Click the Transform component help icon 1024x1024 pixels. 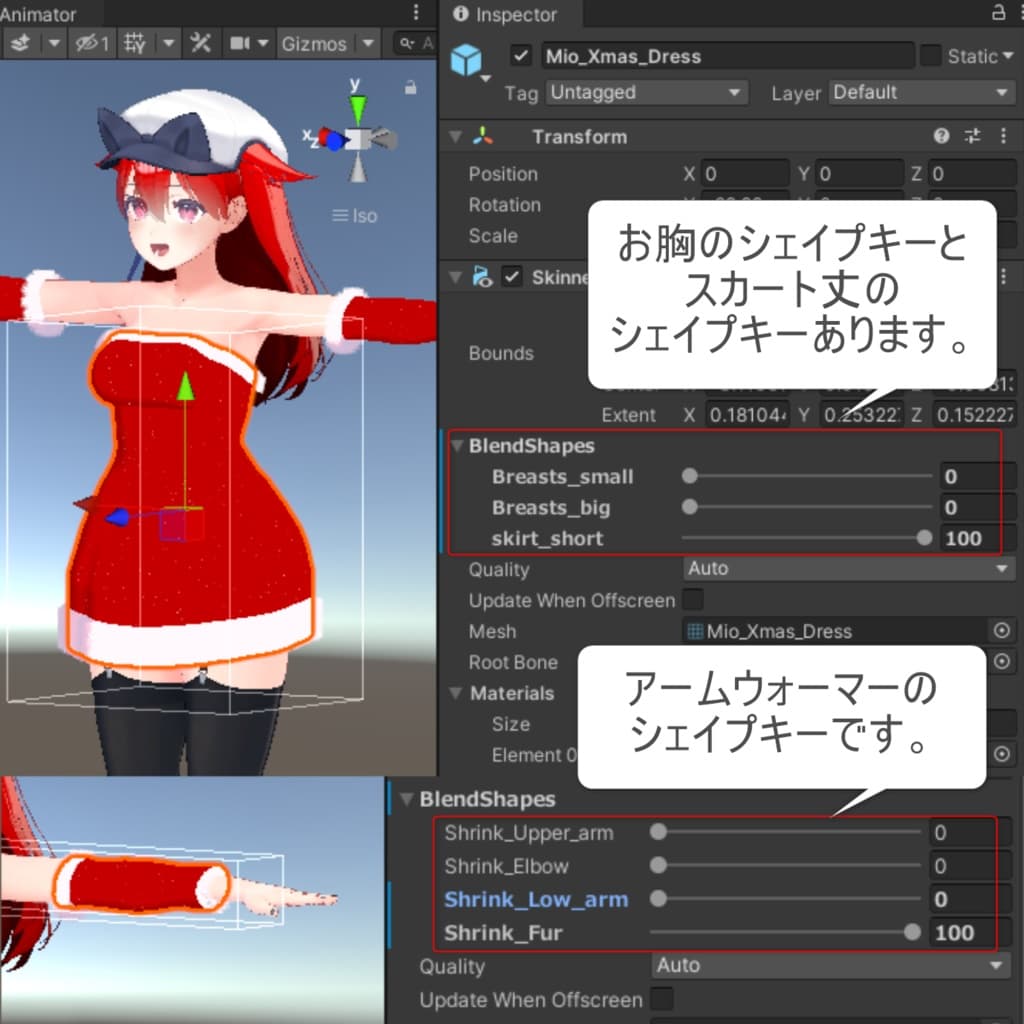(x=941, y=136)
